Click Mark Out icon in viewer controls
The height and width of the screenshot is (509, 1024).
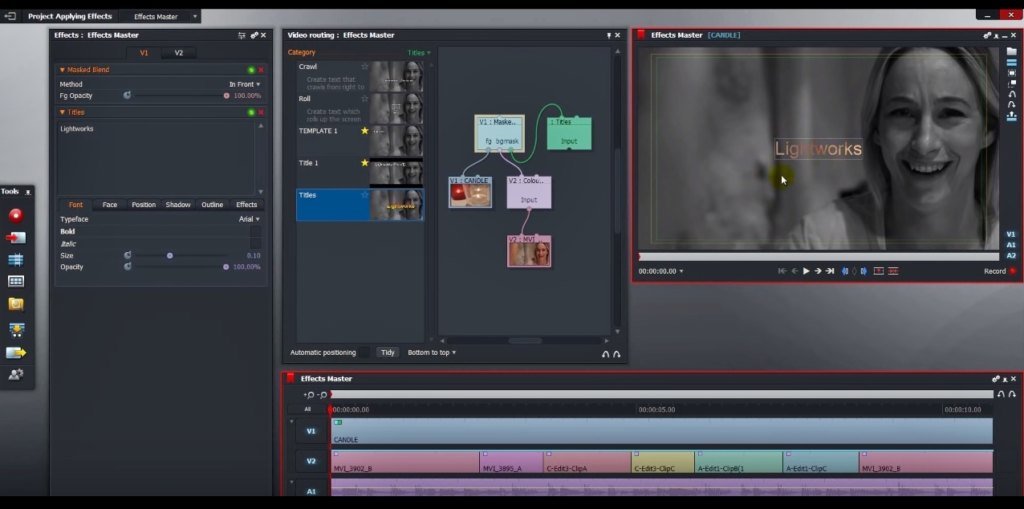pos(863,271)
